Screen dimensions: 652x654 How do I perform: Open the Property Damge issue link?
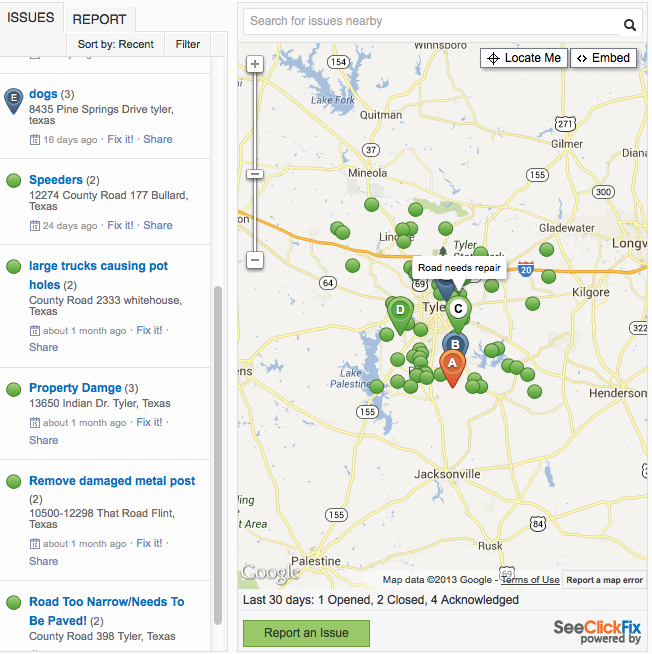[x=75, y=388]
